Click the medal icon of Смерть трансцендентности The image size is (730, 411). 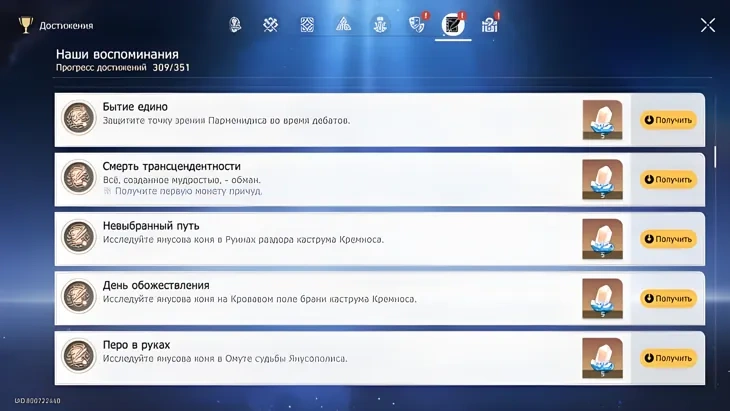click(x=79, y=179)
